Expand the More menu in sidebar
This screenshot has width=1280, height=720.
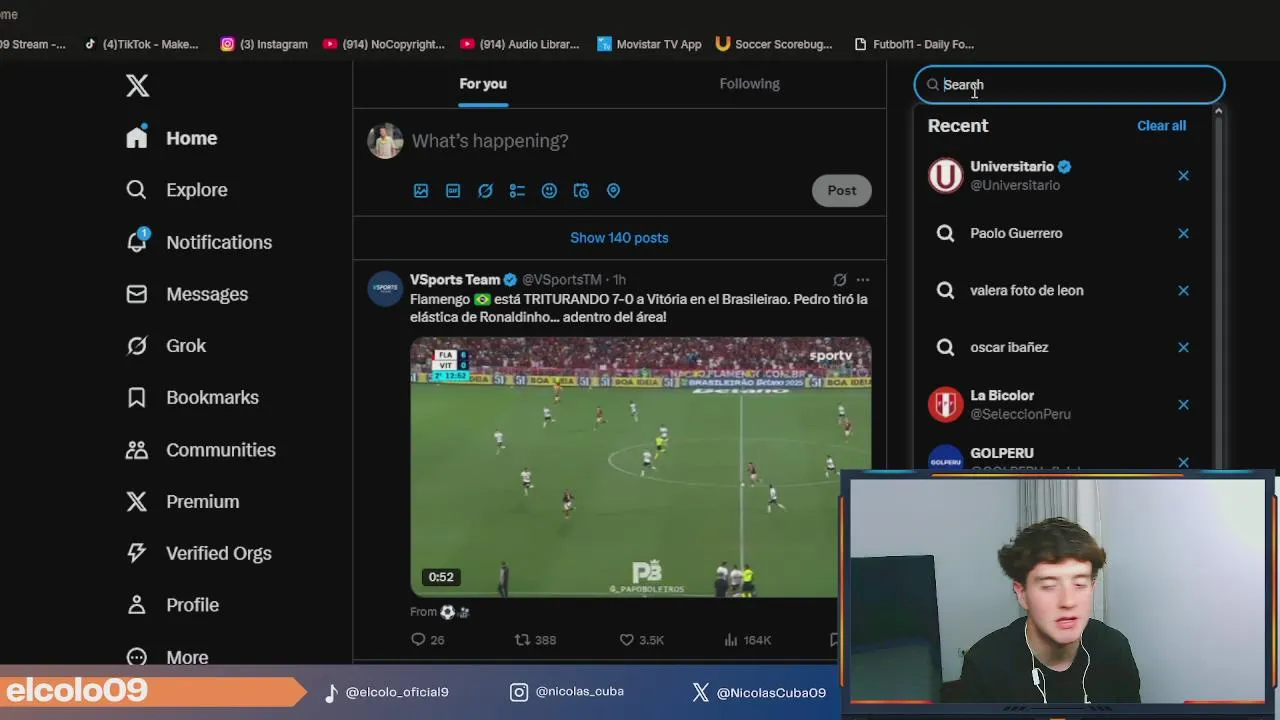(x=168, y=657)
